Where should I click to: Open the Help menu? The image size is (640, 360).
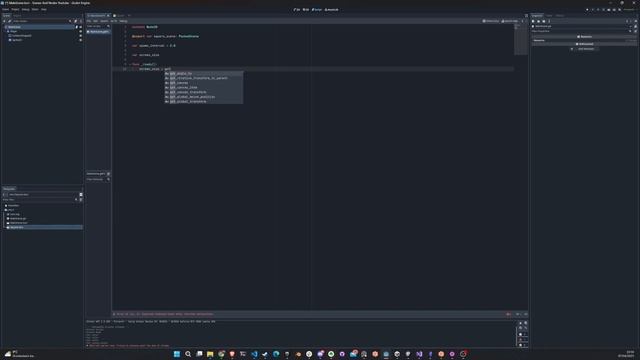tap(44, 9)
